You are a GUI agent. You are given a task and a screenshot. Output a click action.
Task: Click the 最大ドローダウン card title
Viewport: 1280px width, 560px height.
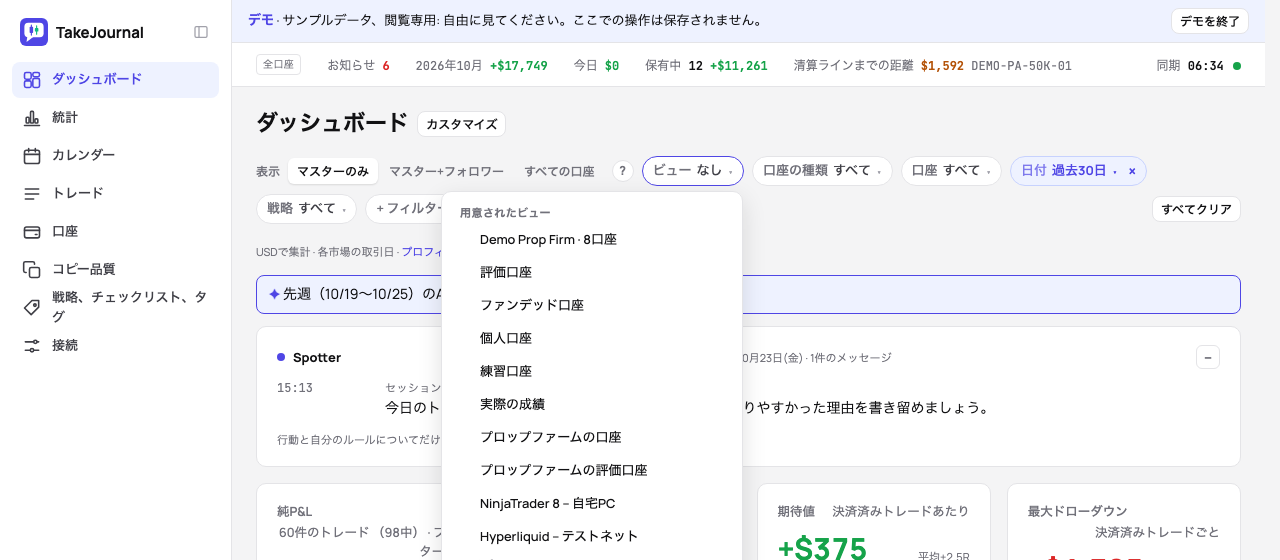1077,511
